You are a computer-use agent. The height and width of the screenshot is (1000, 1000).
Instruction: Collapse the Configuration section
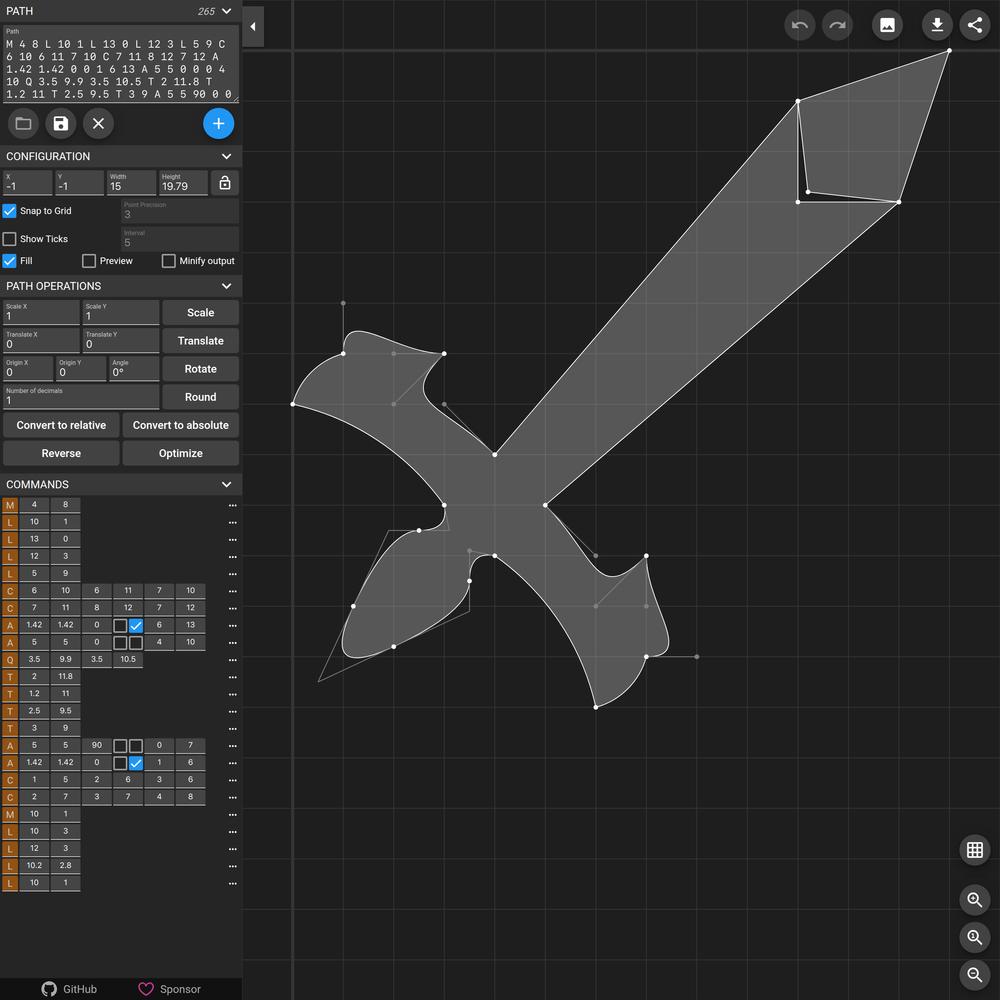[226, 157]
